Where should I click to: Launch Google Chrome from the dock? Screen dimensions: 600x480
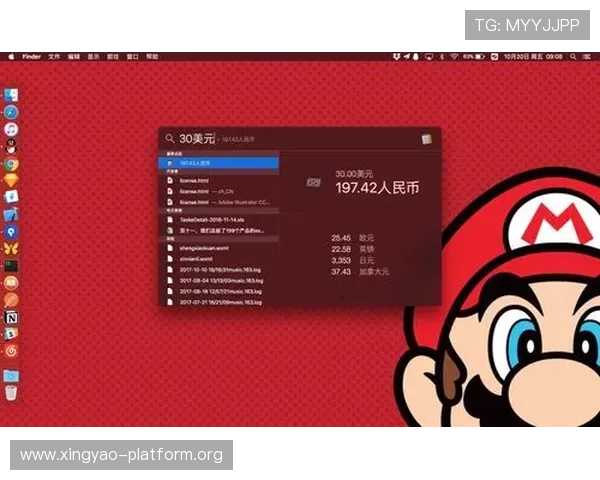point(11,164)
